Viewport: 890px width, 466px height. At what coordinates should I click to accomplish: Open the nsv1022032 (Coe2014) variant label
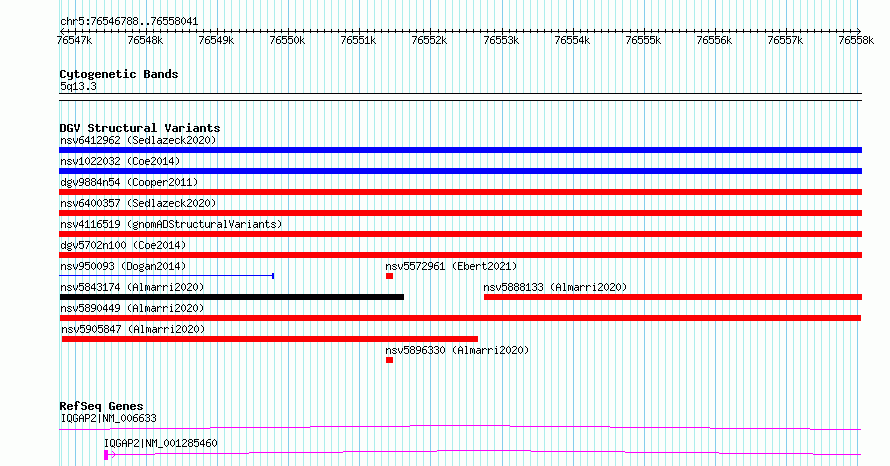pyautogui.click(x=120, y=161)
